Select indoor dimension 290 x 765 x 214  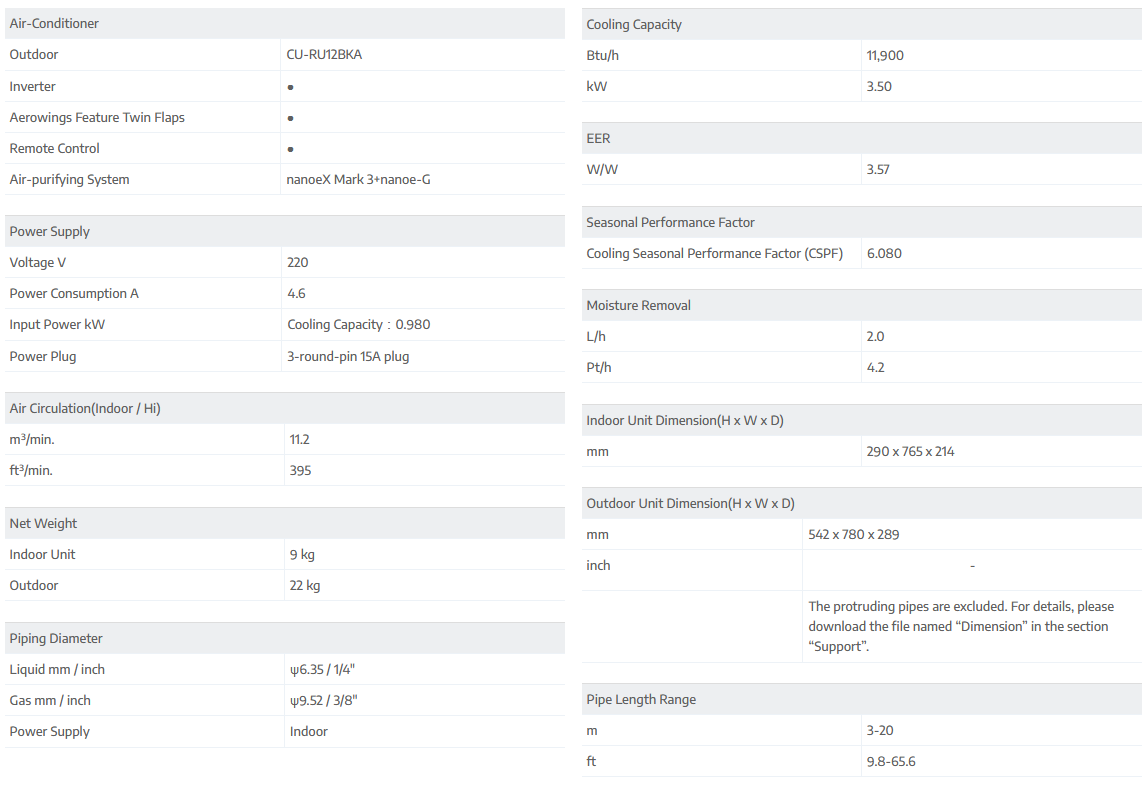click(910, 451)
